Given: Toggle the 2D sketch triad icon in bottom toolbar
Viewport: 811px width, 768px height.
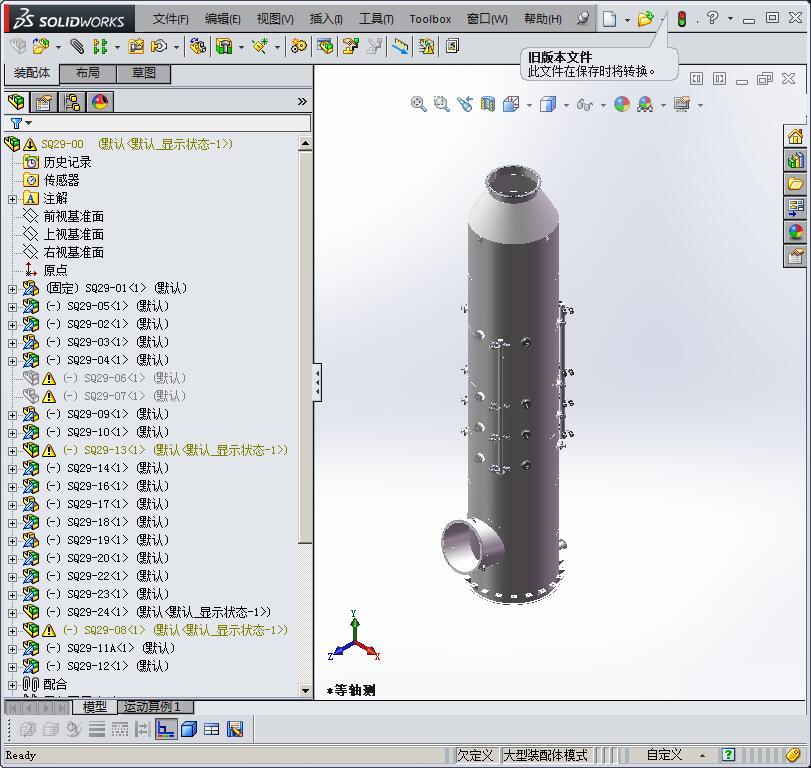Looking at the screenshot, I should pyautogui.click(x=166, y=729).
